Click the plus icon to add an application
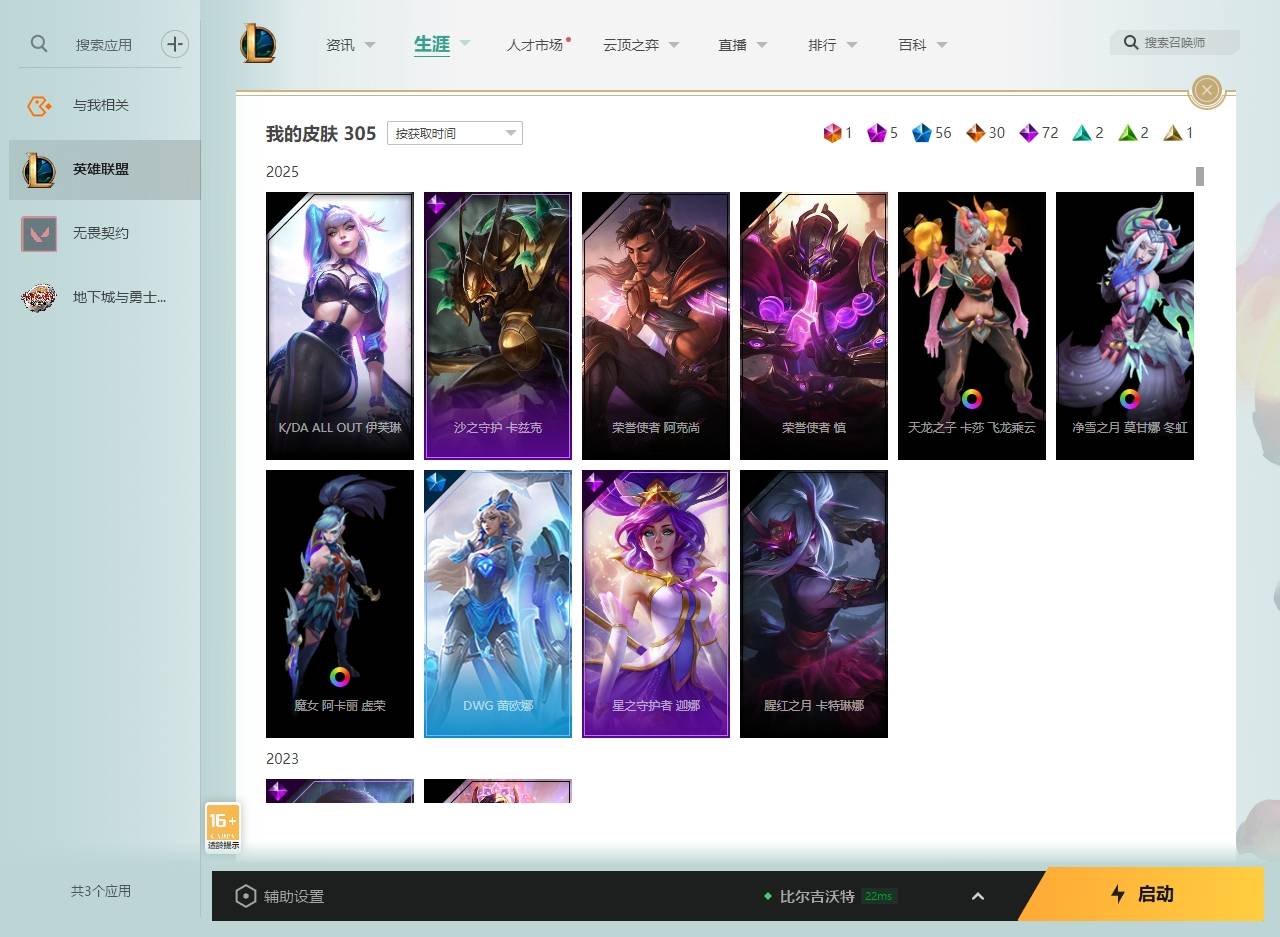Image resolution: width=1280 pixels, height=937 pixels. tap(175, 44)
